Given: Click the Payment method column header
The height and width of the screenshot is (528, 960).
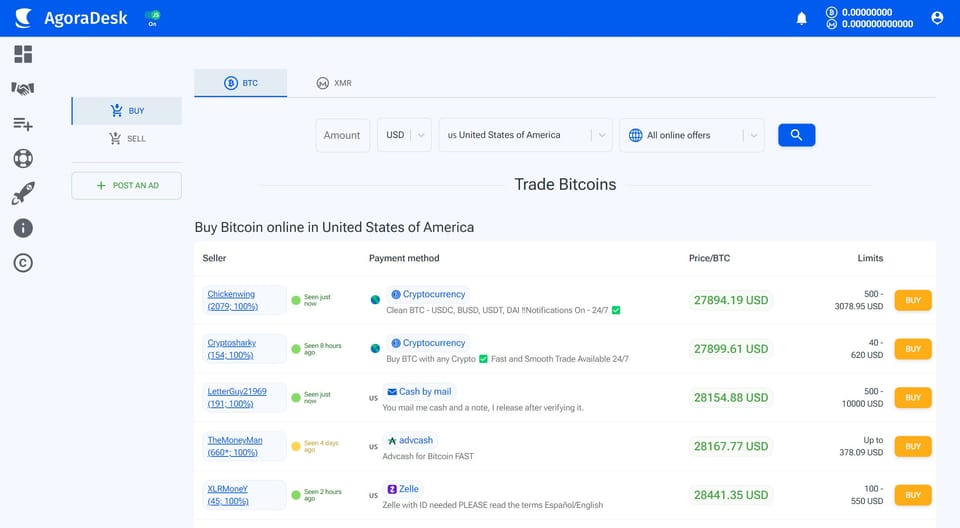Looking at the screenshot, I should (404, 258).
